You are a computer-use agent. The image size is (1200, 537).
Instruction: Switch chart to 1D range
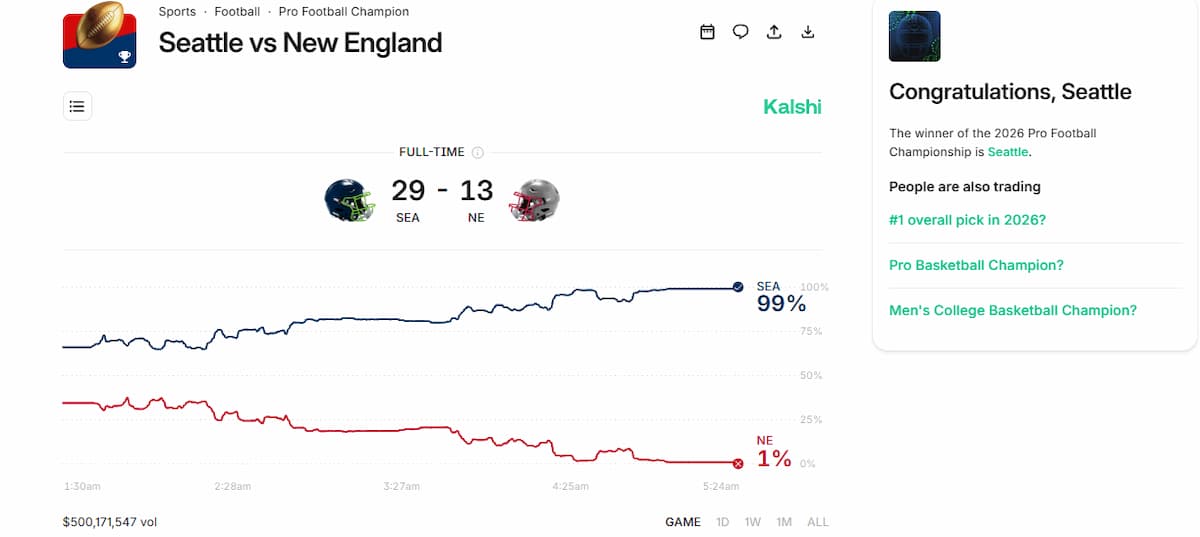tap(722, 522)
